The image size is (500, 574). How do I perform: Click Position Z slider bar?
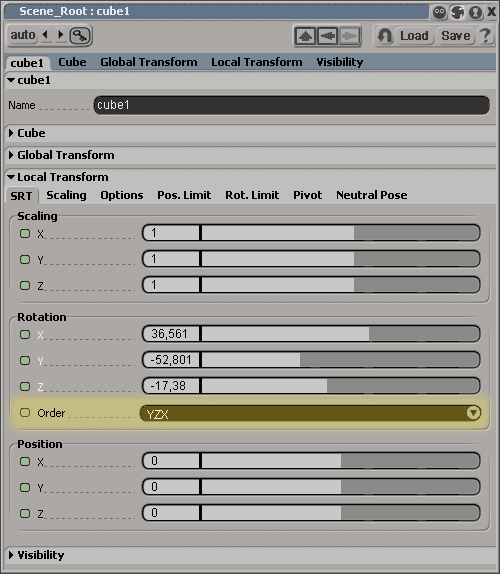pyautogui.click(x=340, y=513)
